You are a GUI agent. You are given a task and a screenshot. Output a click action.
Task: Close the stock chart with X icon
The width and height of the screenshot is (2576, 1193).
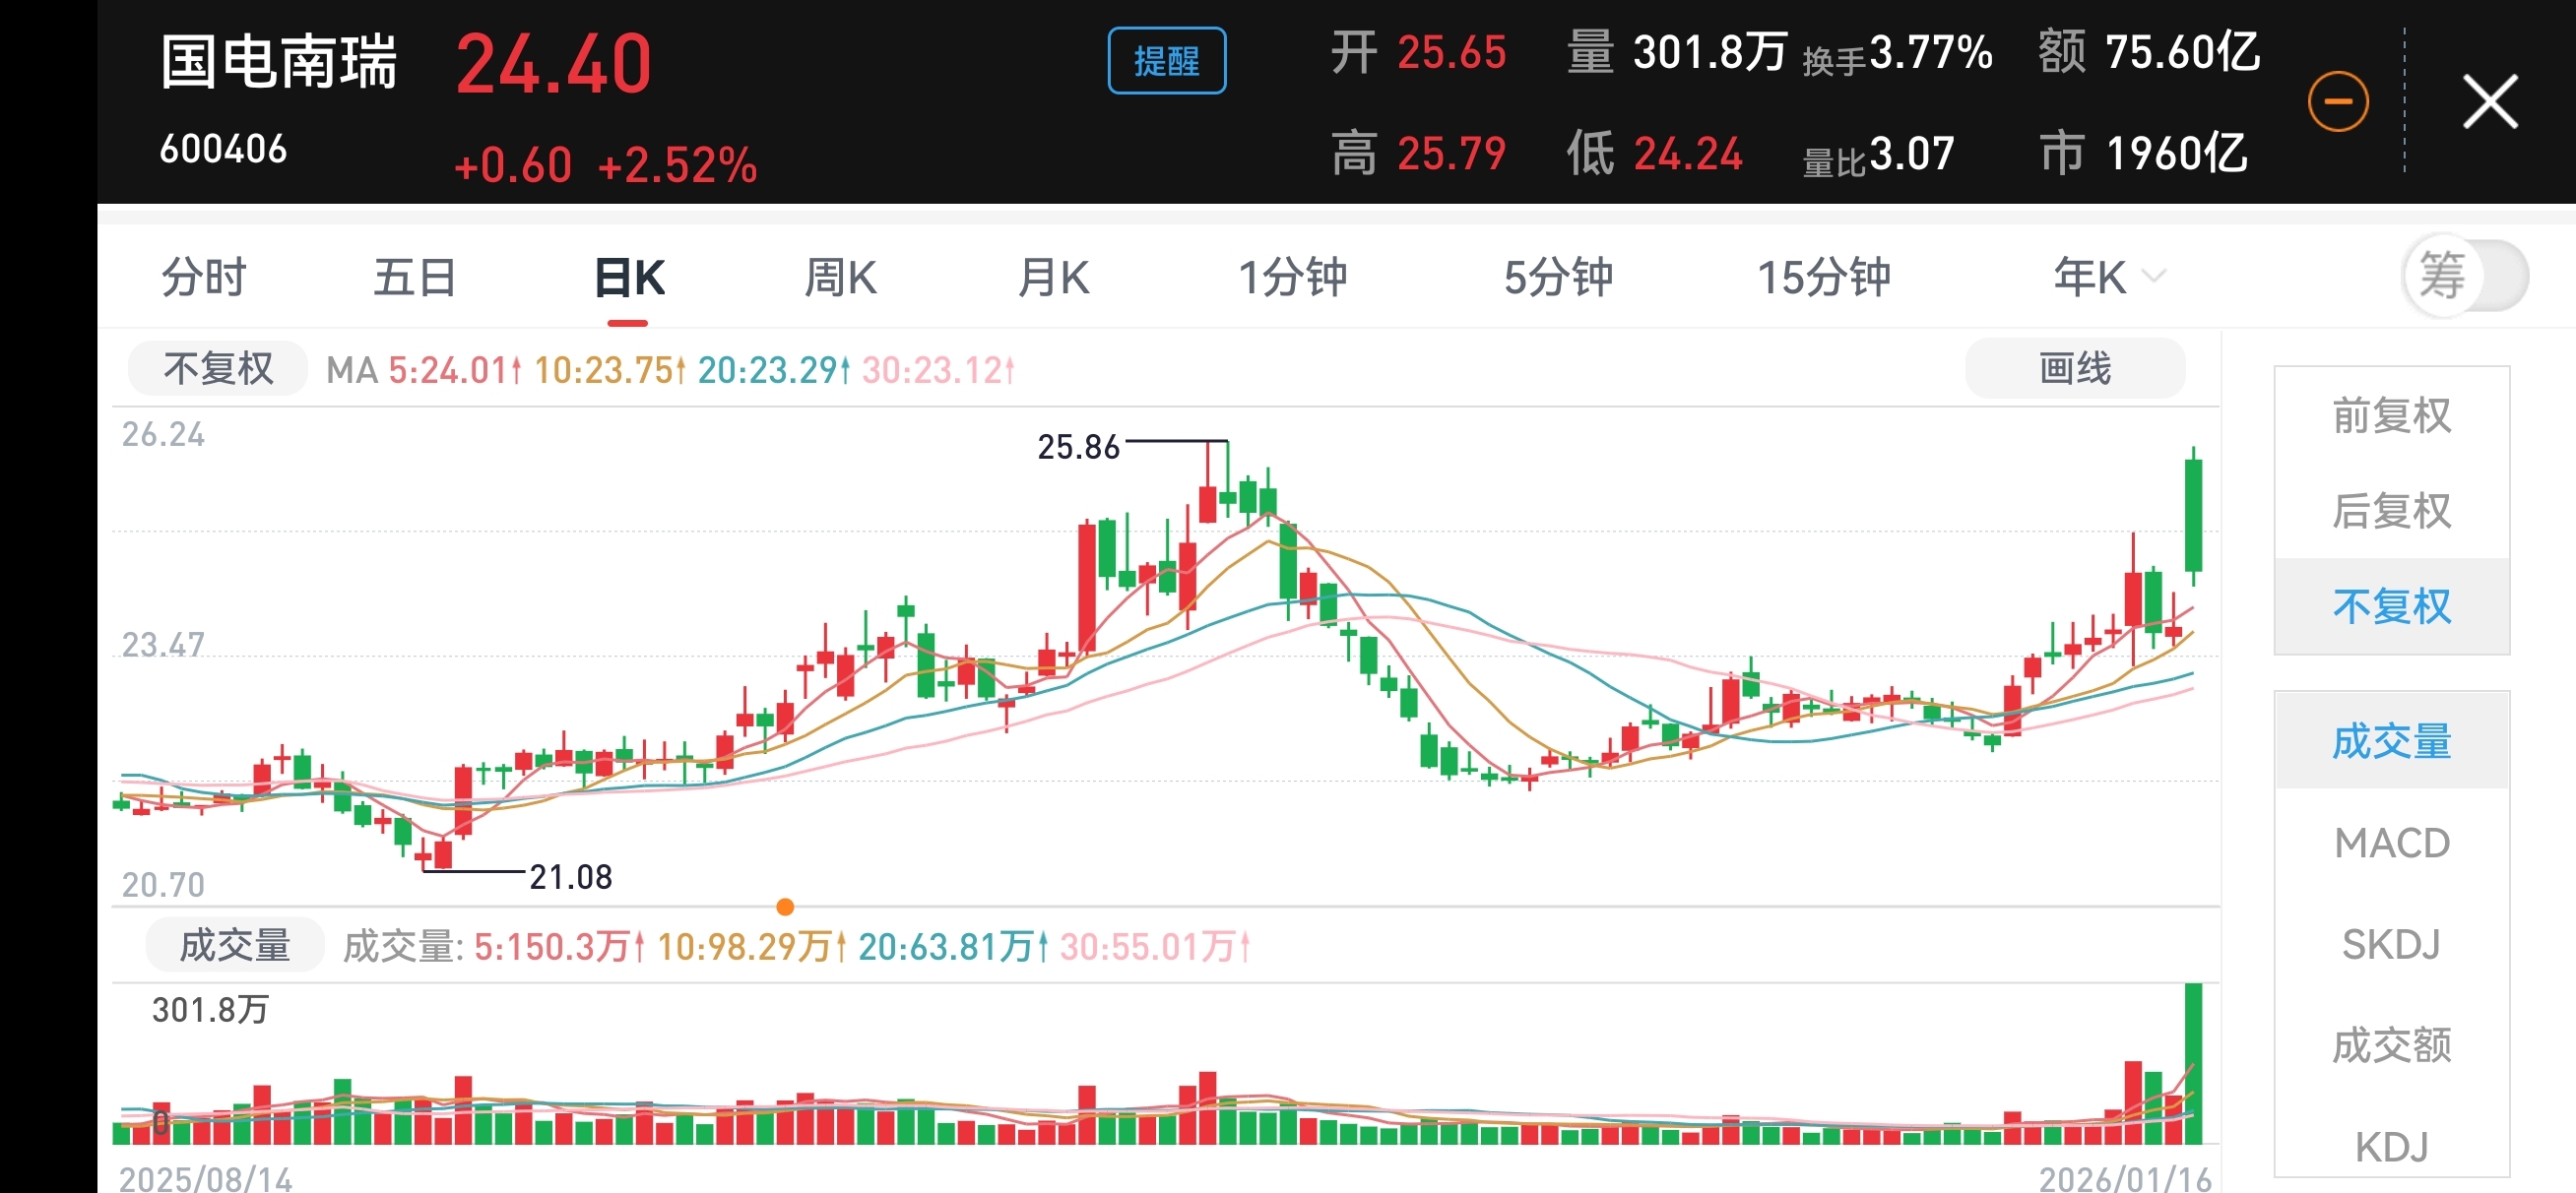(2489, 102)
